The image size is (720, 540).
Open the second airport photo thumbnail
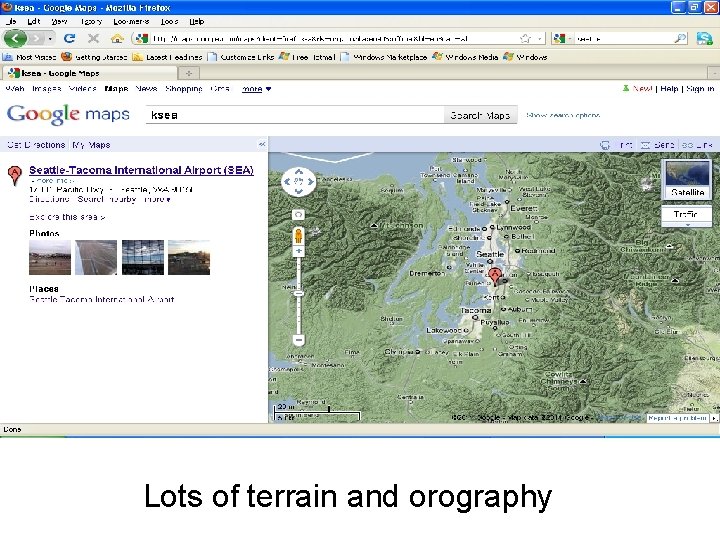click(96, 257)
